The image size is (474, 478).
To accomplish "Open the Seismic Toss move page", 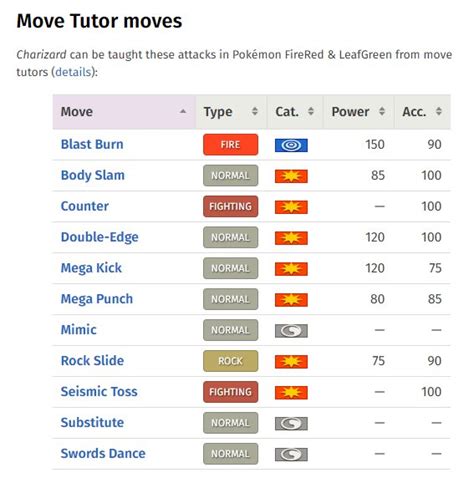I will click(99, 392).
